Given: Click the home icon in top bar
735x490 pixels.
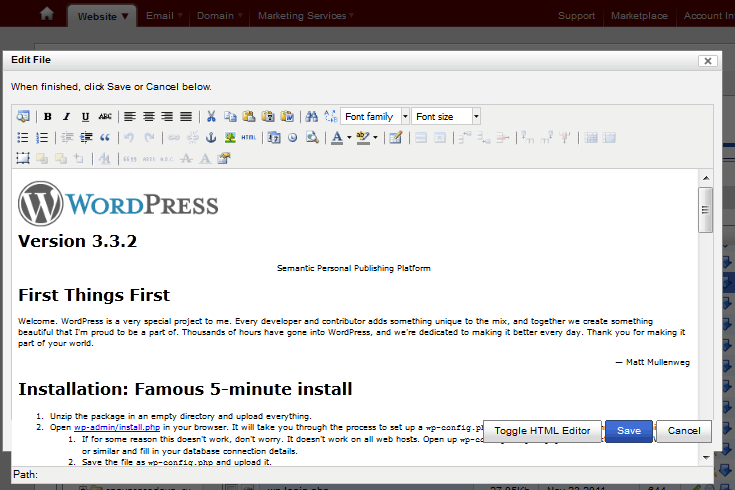Looking at the screenshot, I should coord(47,14).
